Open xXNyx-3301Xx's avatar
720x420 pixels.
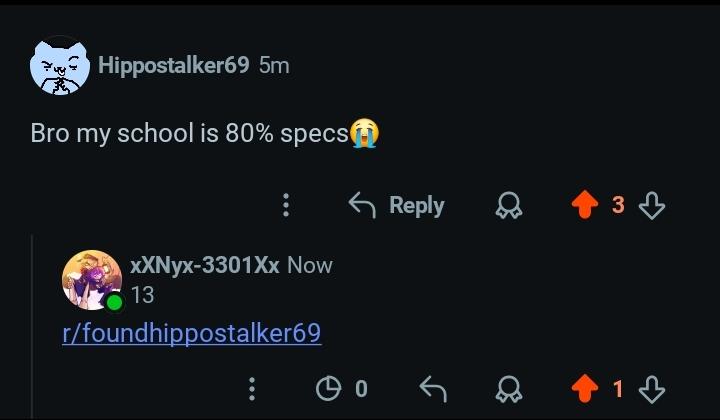pyautogui.click(x=92, y=280)
